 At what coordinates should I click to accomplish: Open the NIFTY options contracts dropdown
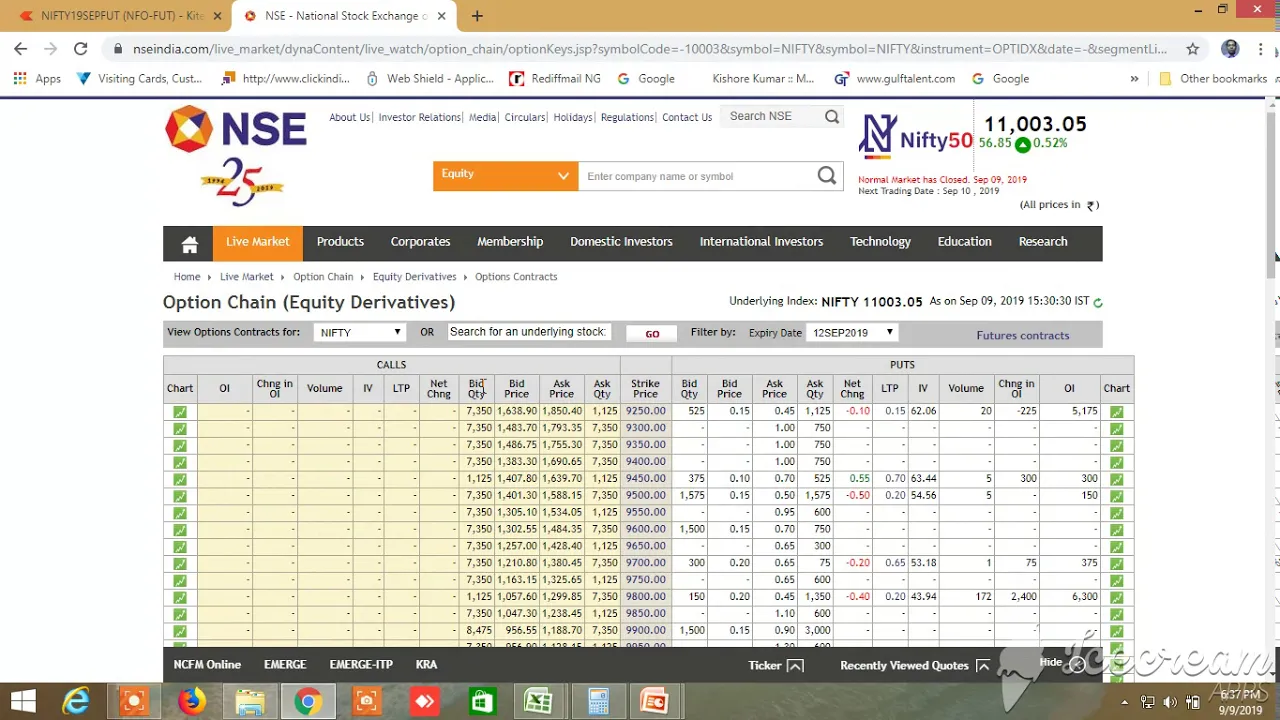[x=359, y=332]
